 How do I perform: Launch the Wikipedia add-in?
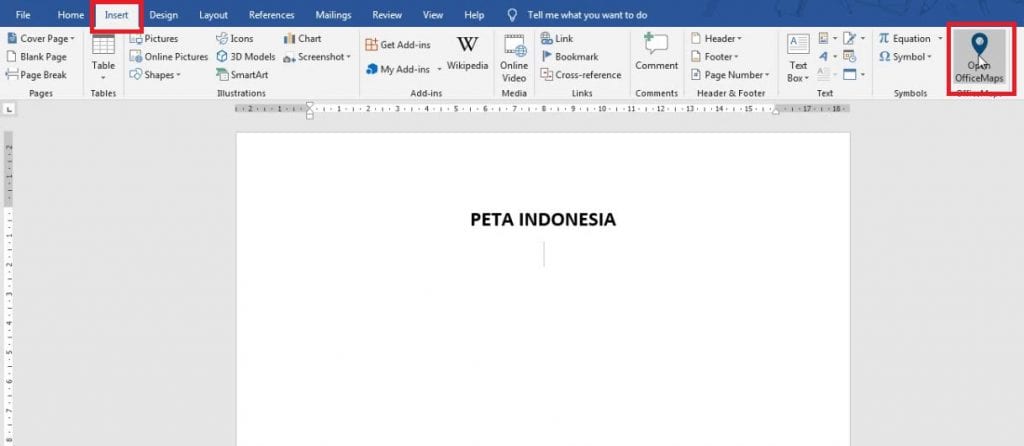tap(467, 53)
